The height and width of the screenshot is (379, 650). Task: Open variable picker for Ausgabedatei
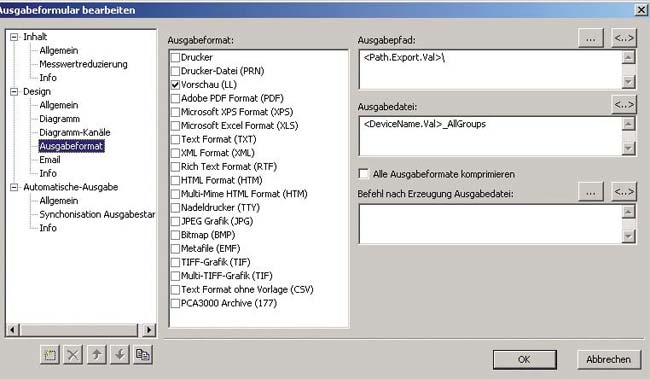point(624,104)
